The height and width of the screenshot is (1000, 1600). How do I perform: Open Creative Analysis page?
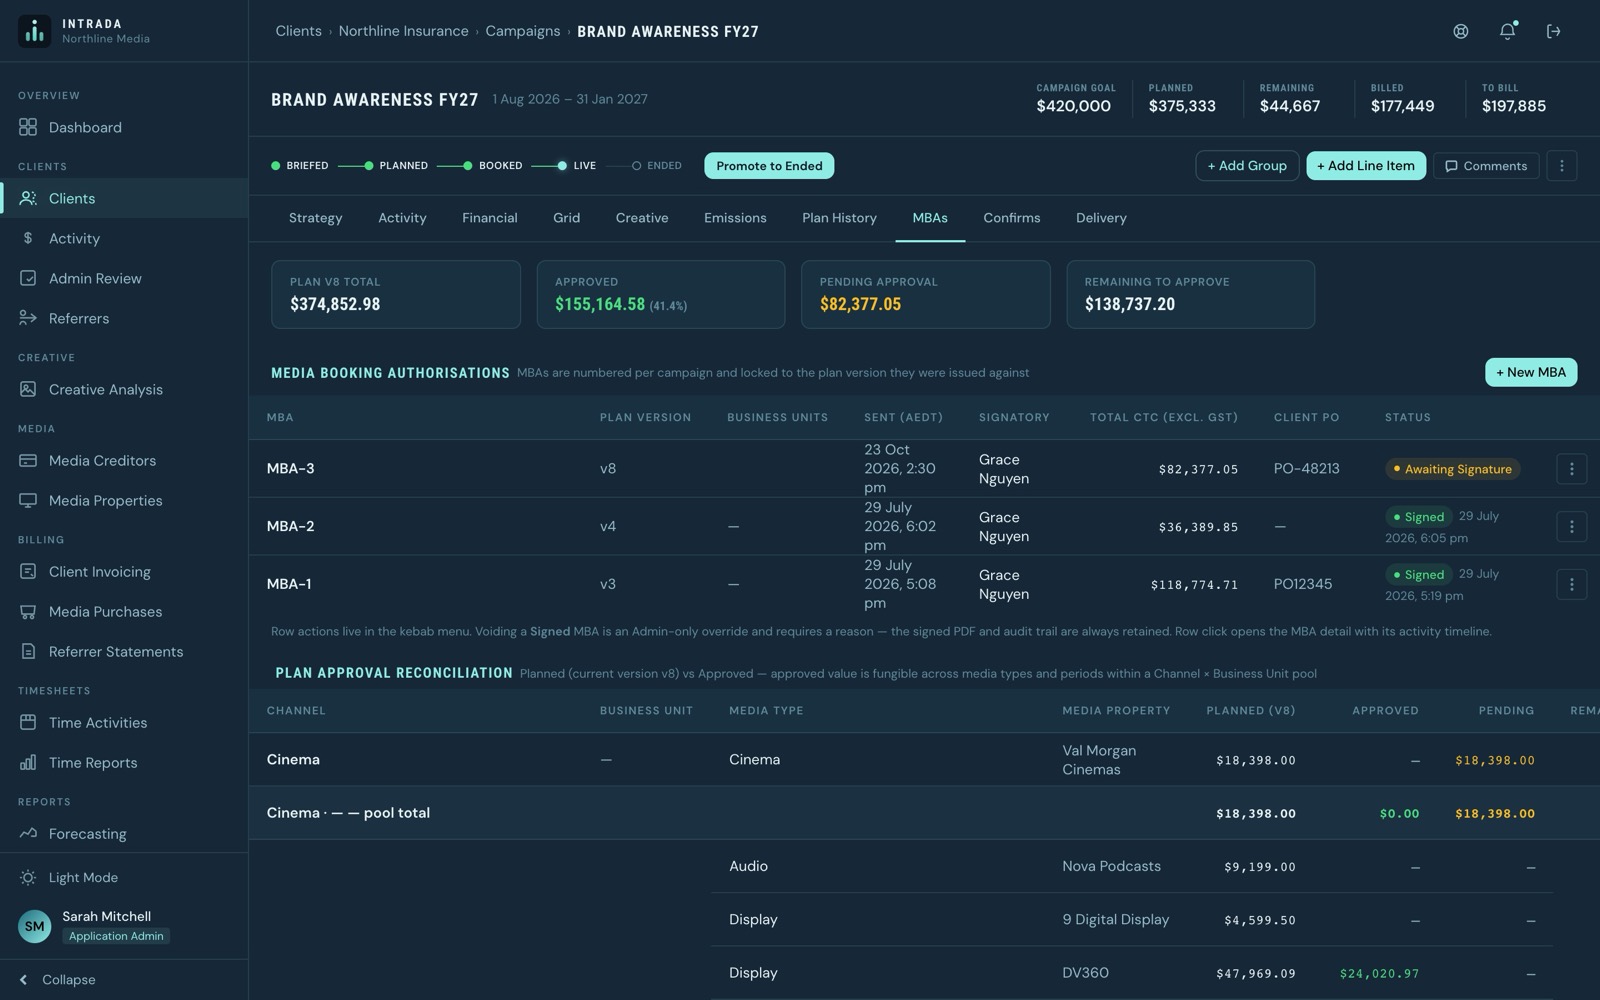click(x=124, y=389)
